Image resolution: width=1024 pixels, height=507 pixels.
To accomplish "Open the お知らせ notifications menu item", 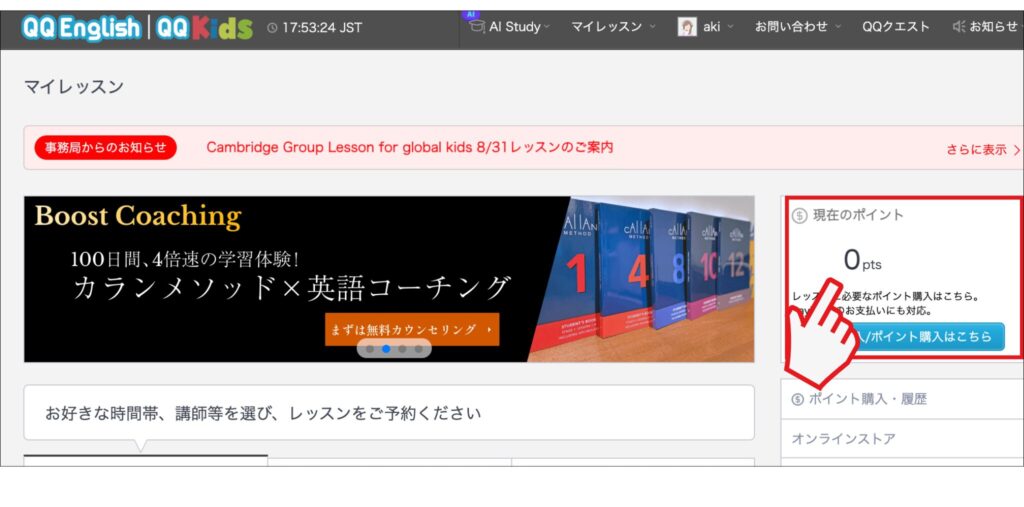I will point(992,27).
